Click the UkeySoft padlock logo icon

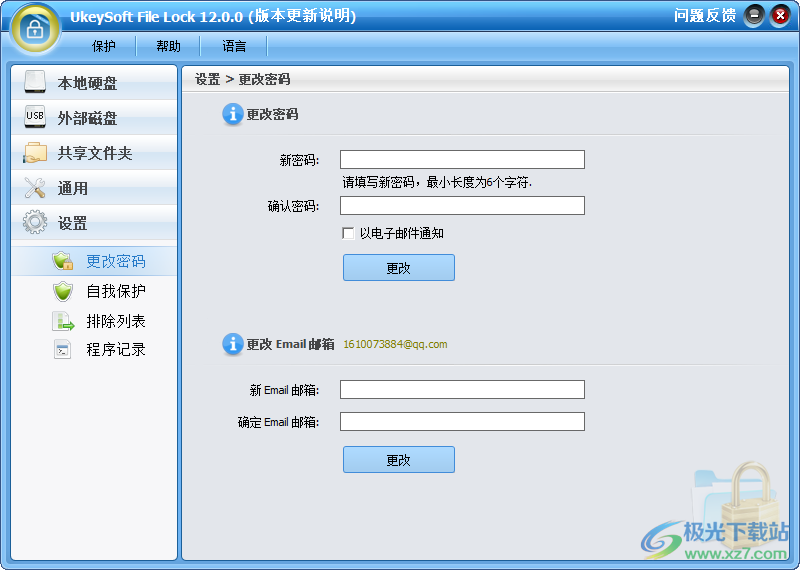(x=35, y=29)
